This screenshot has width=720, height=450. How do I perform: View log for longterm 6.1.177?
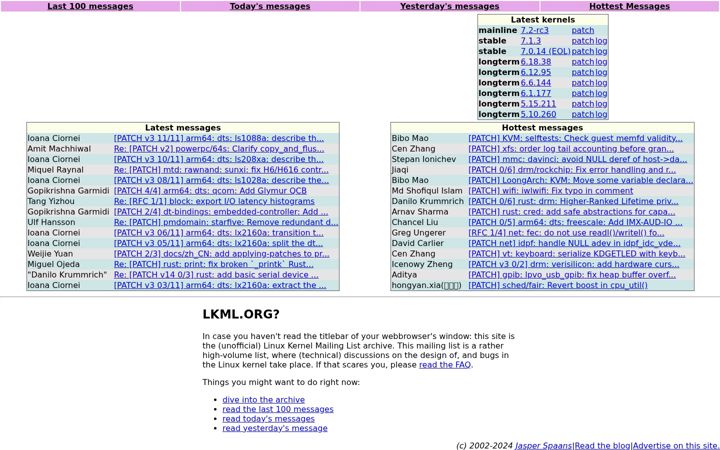click(601, 93)
